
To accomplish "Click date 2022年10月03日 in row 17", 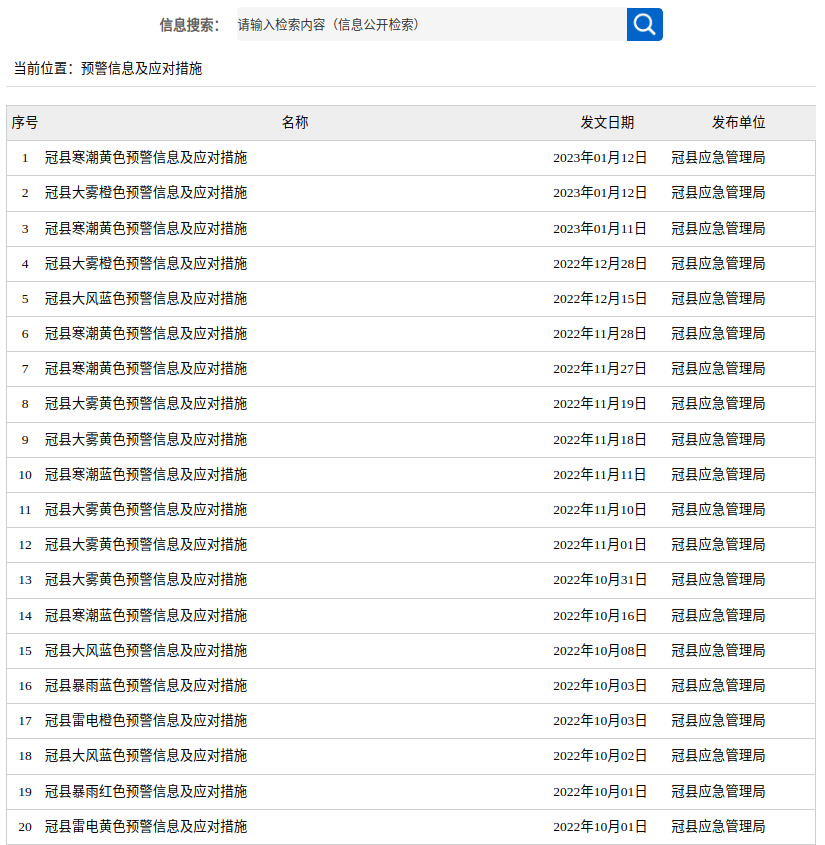I will click(x=600, y=721).
